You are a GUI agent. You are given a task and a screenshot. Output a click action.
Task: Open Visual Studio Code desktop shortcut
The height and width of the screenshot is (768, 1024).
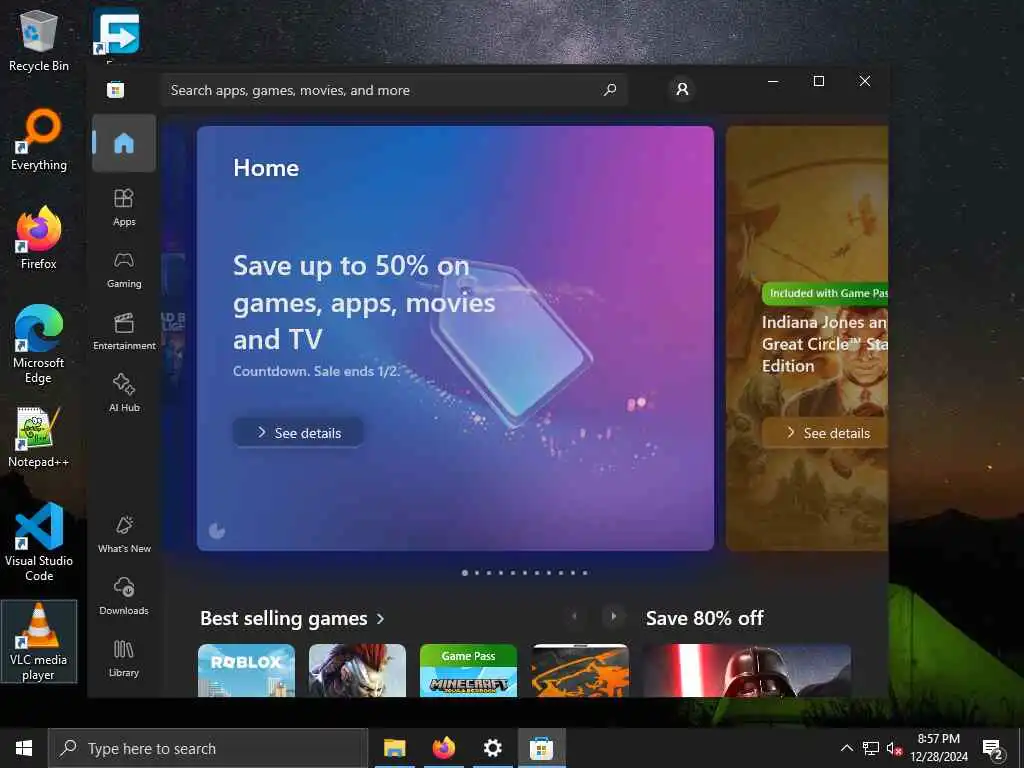click(x=39, y=542)
